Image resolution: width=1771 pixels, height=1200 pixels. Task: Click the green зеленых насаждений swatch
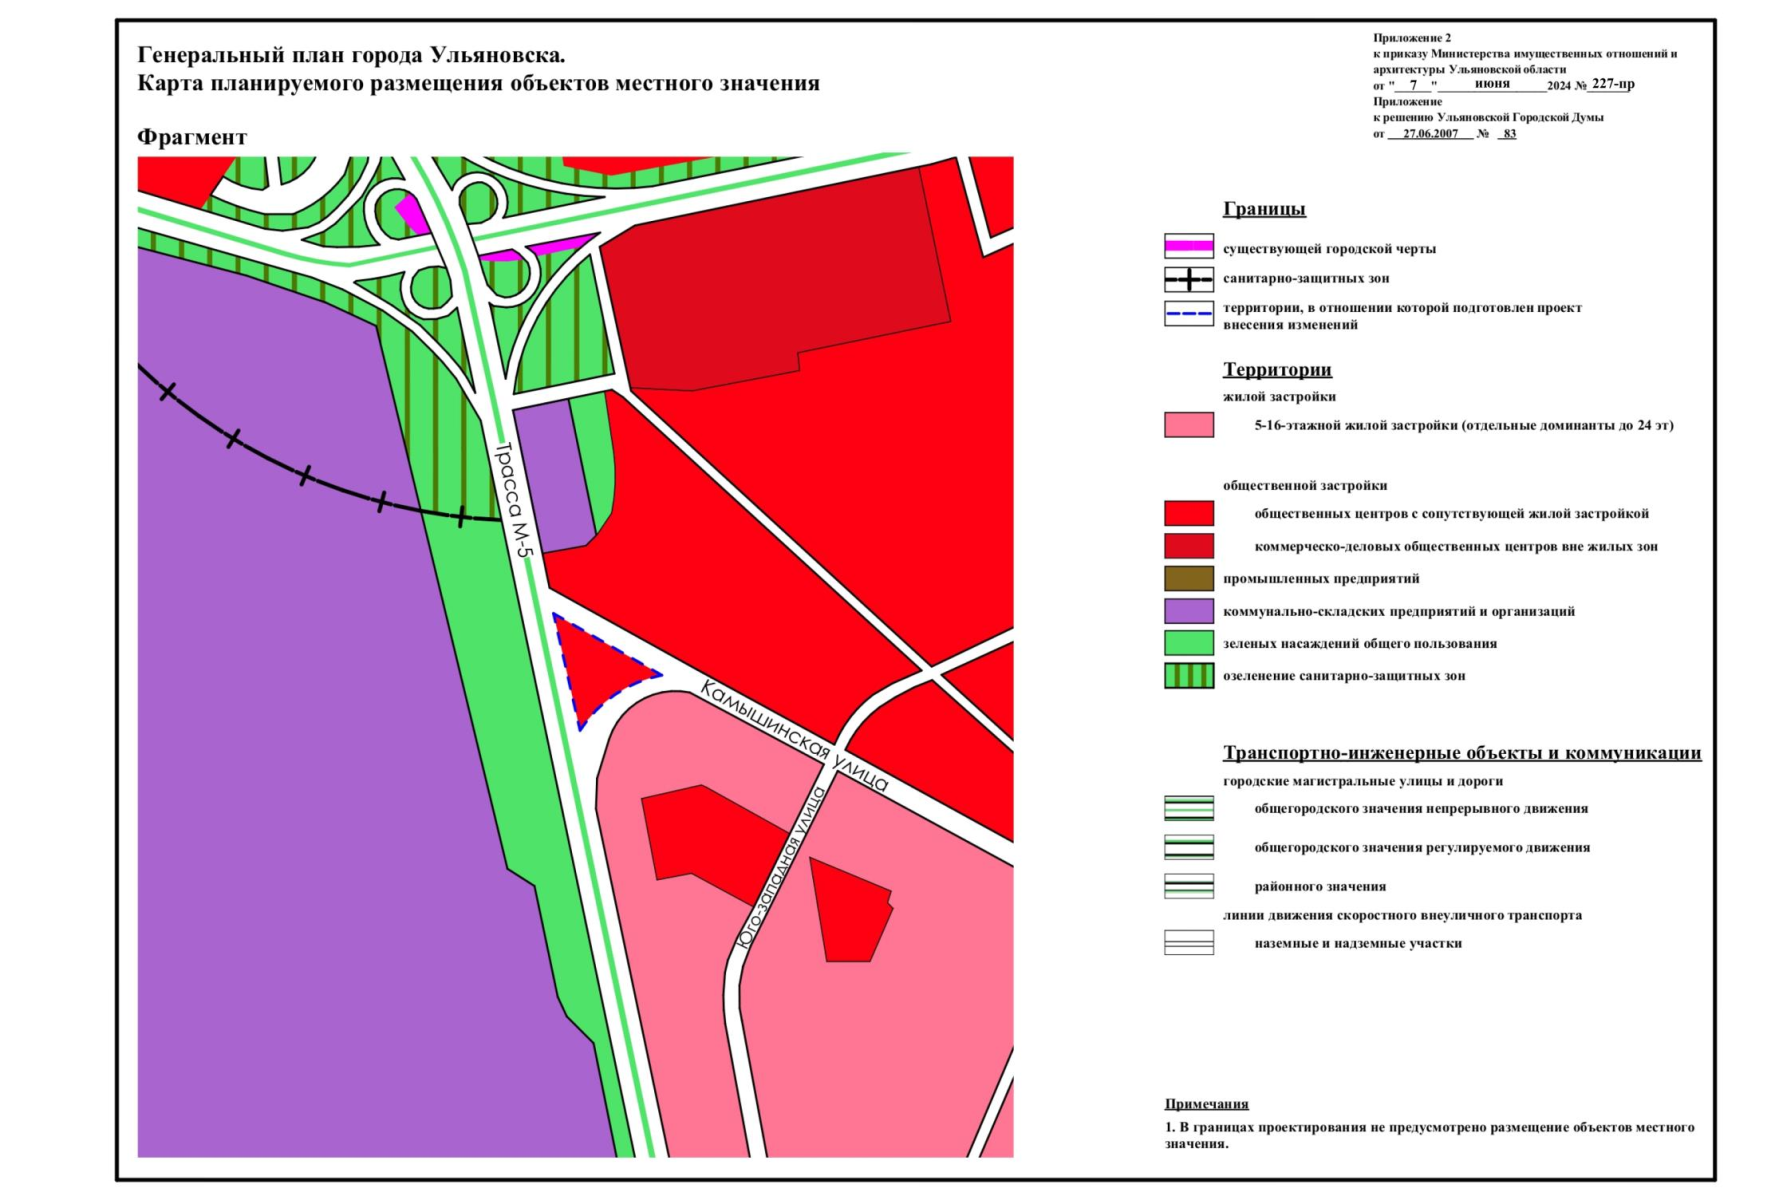1188,643
